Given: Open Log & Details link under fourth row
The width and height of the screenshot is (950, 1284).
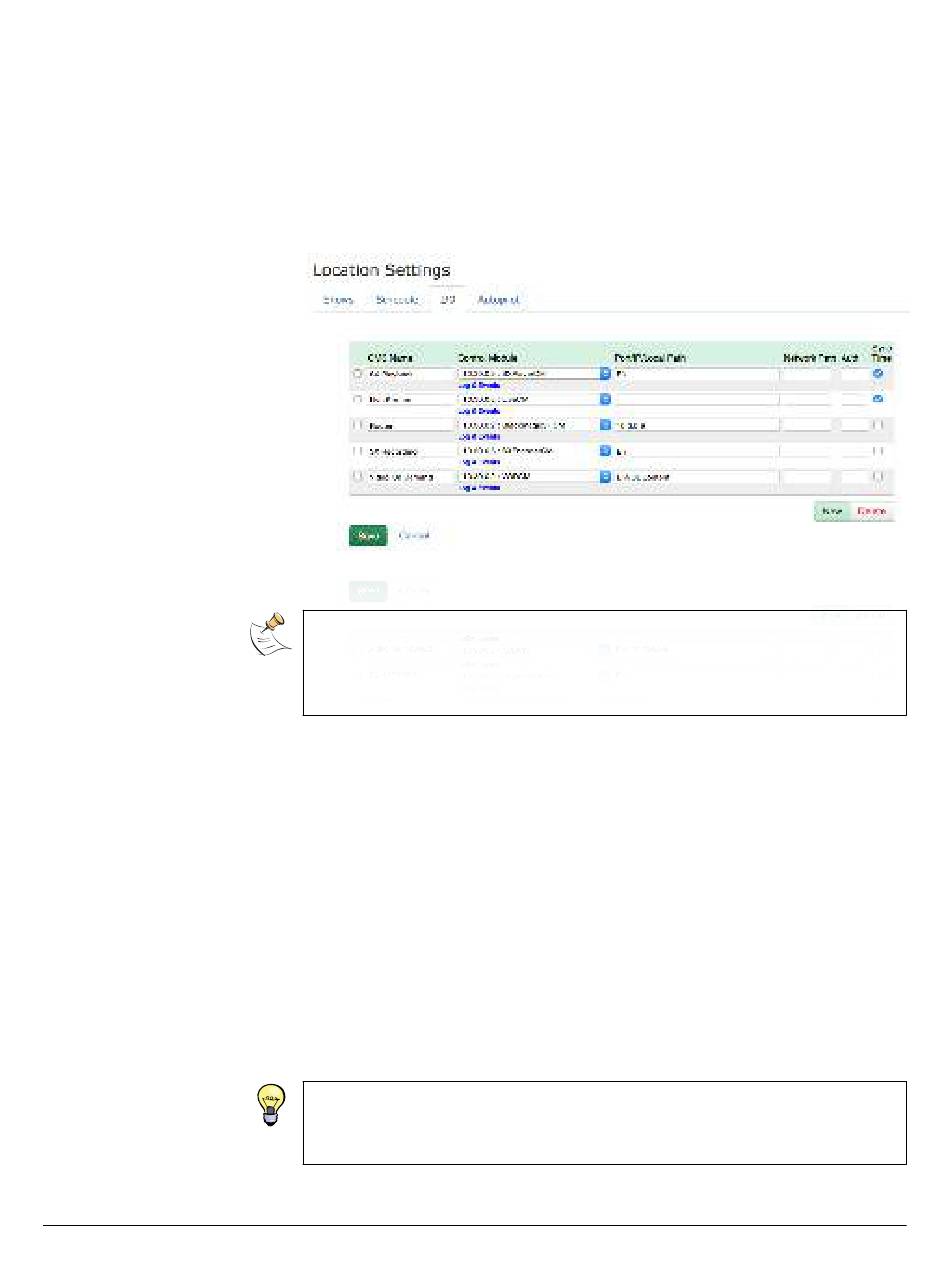Looking at the screenshot, I should (x=479, y=462).
